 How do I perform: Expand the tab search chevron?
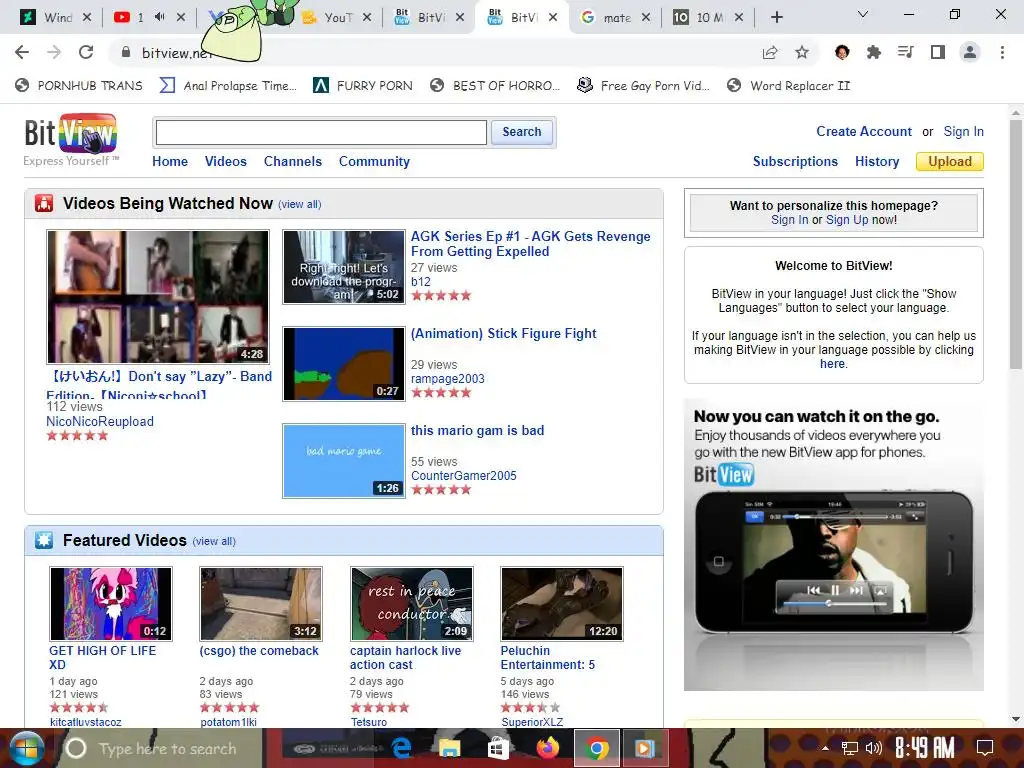pos(863,14)
